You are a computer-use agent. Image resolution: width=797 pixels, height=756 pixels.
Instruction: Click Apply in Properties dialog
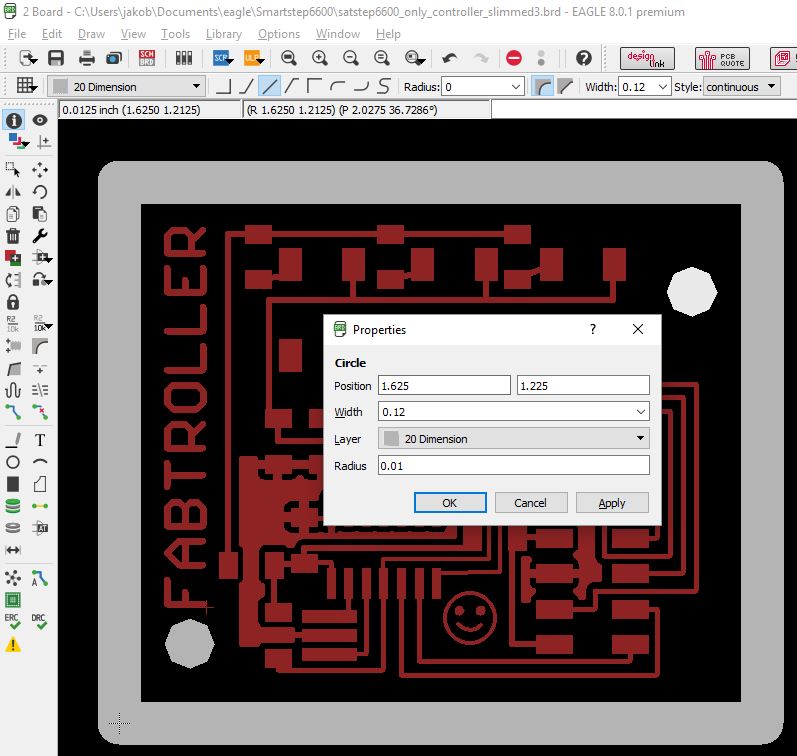612,503
